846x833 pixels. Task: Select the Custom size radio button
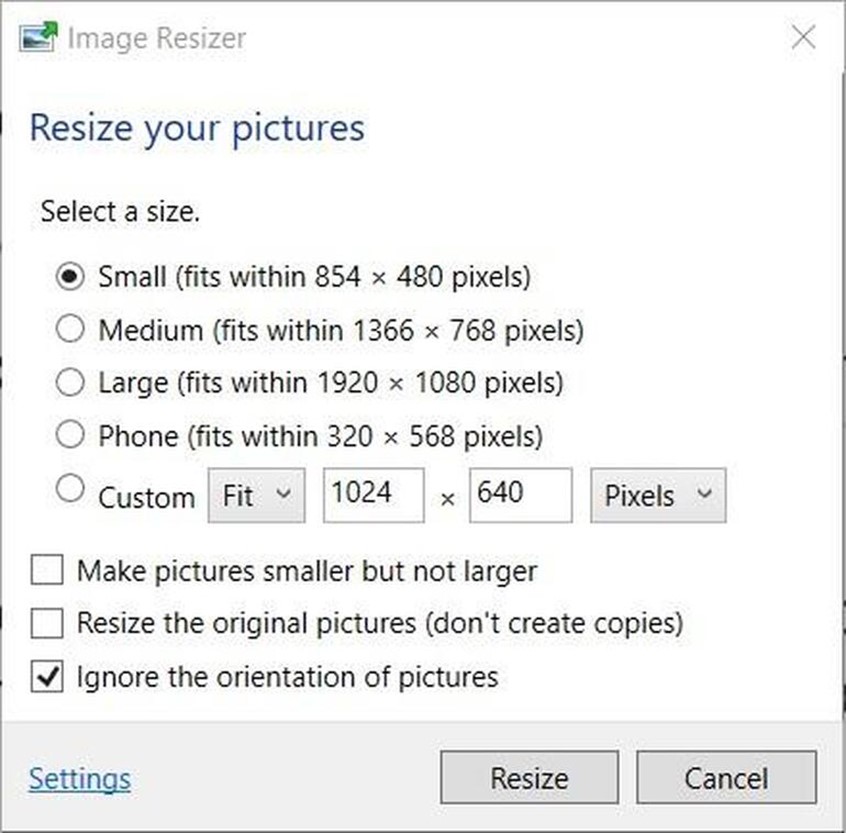[x=70, y=488]
